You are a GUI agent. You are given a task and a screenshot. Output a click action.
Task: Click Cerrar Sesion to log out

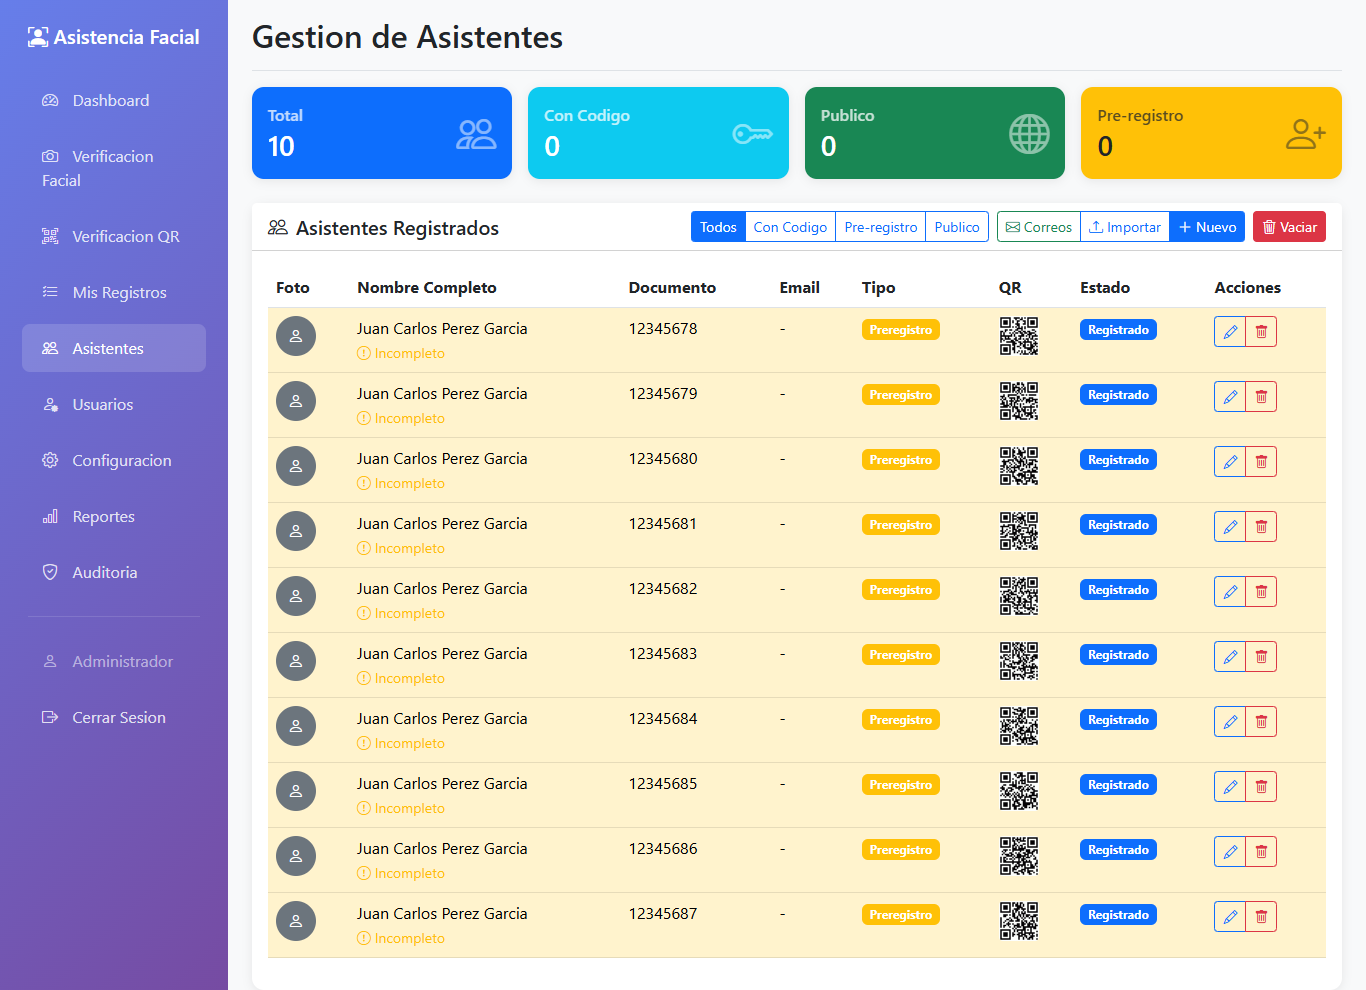point(118,718)
